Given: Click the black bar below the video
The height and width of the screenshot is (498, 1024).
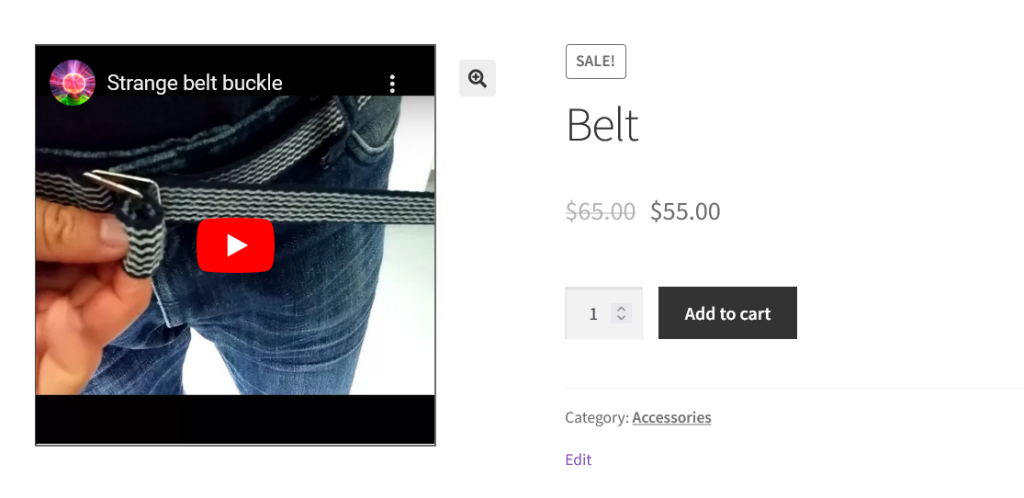Looking at the screenshot, I should pos(235,418).
